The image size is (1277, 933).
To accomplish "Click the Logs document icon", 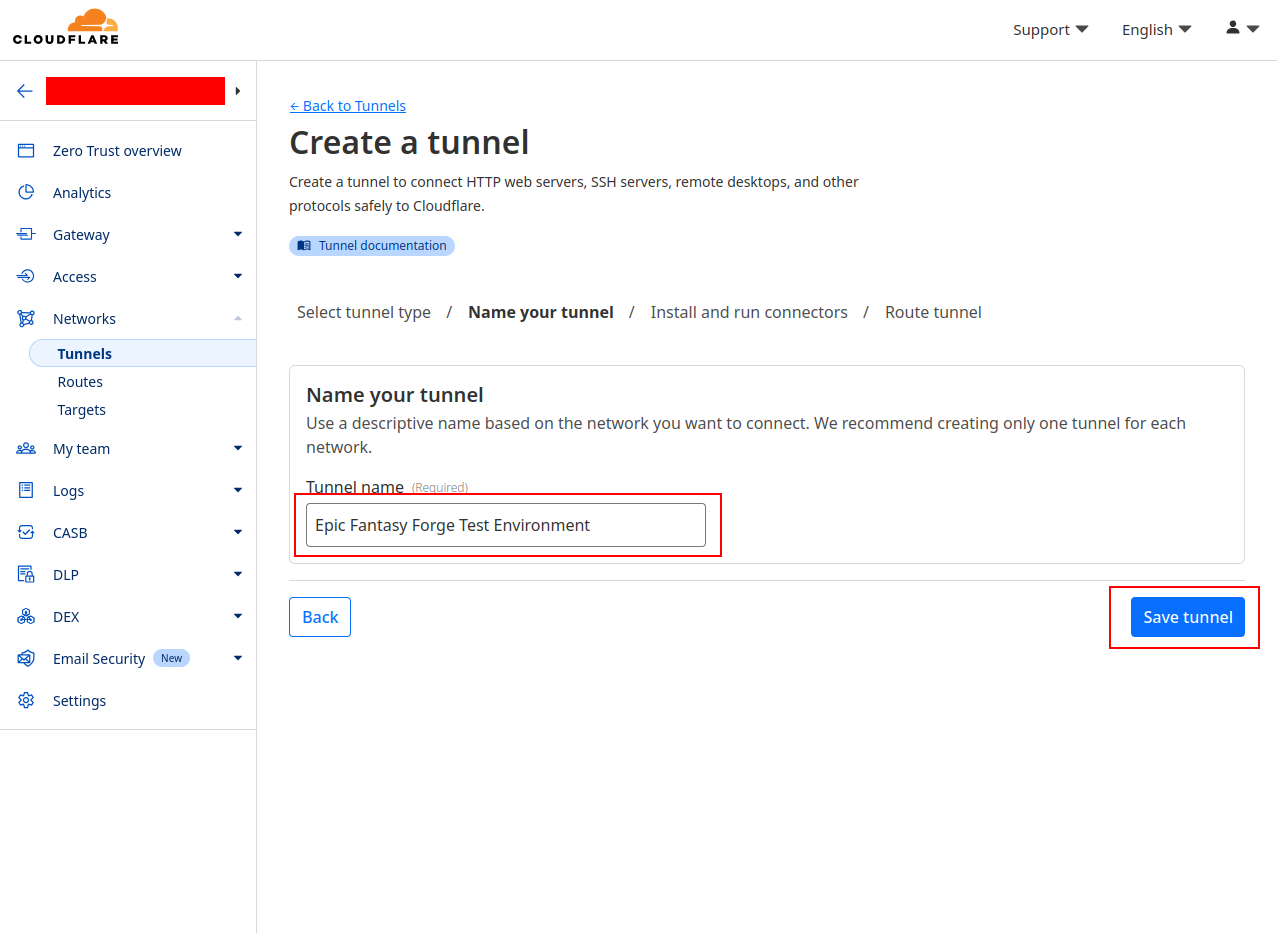I will [26, 491].
